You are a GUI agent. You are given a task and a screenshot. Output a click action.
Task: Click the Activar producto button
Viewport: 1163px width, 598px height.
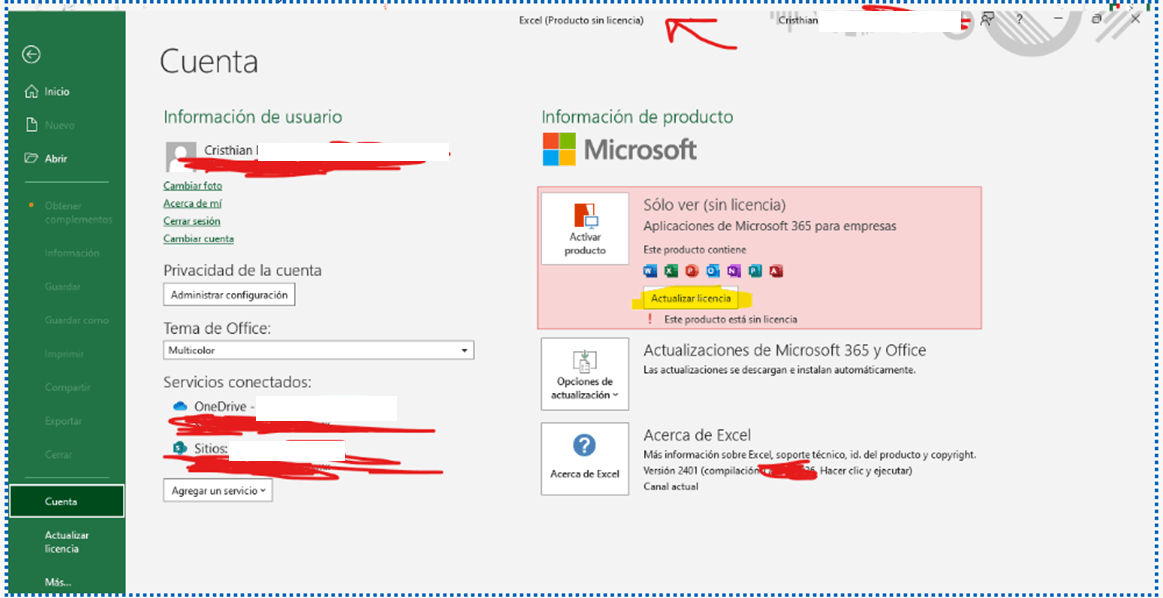(584, 229)
